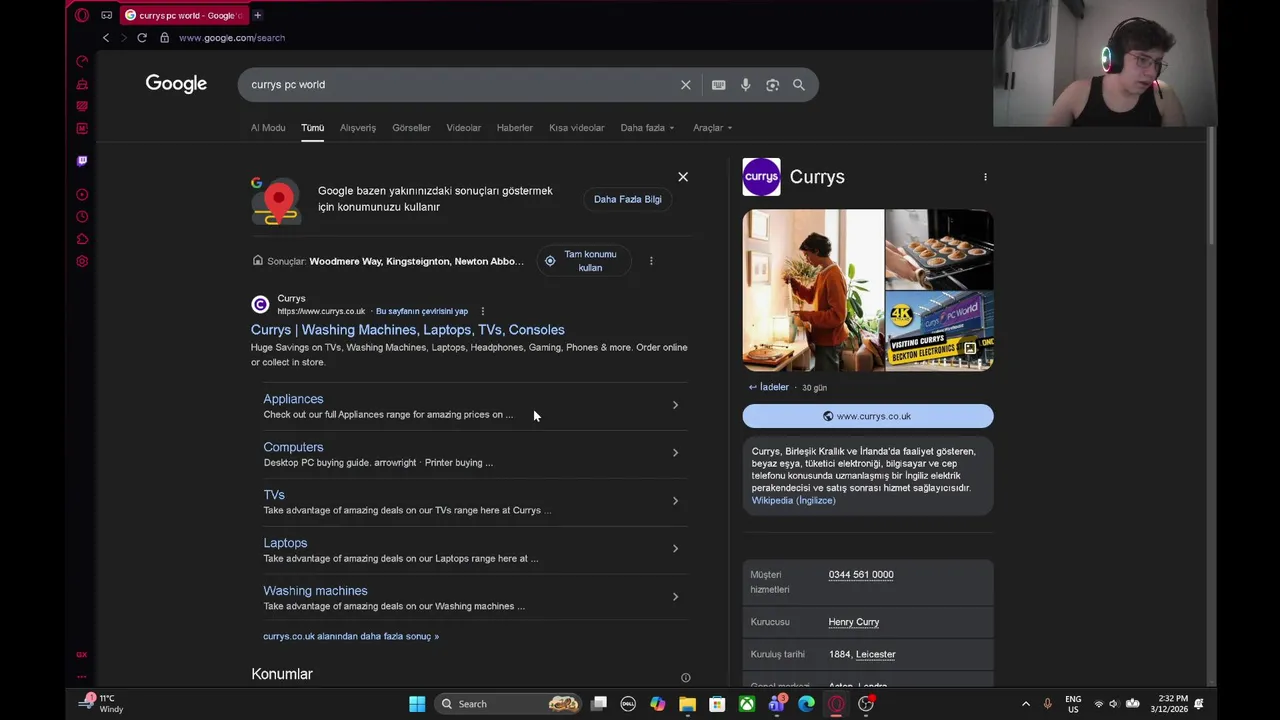Open Currys Washing Machines, Laptops result title
This screenshot has height=720, width=1280.
point(408,330)
